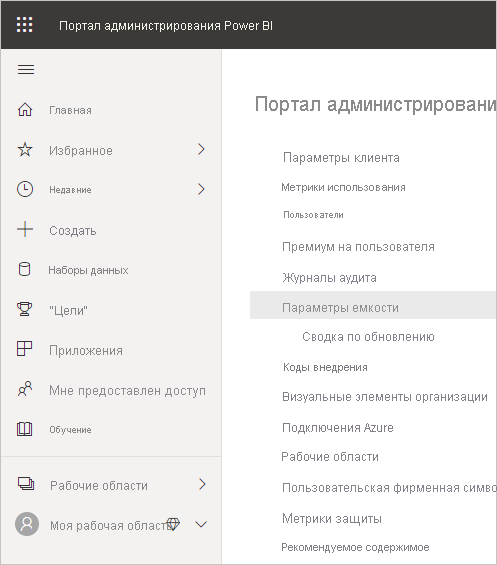This screenshot has height=565, width=497.
Task: Click the premium diamond icon
Action: (173, 524)
